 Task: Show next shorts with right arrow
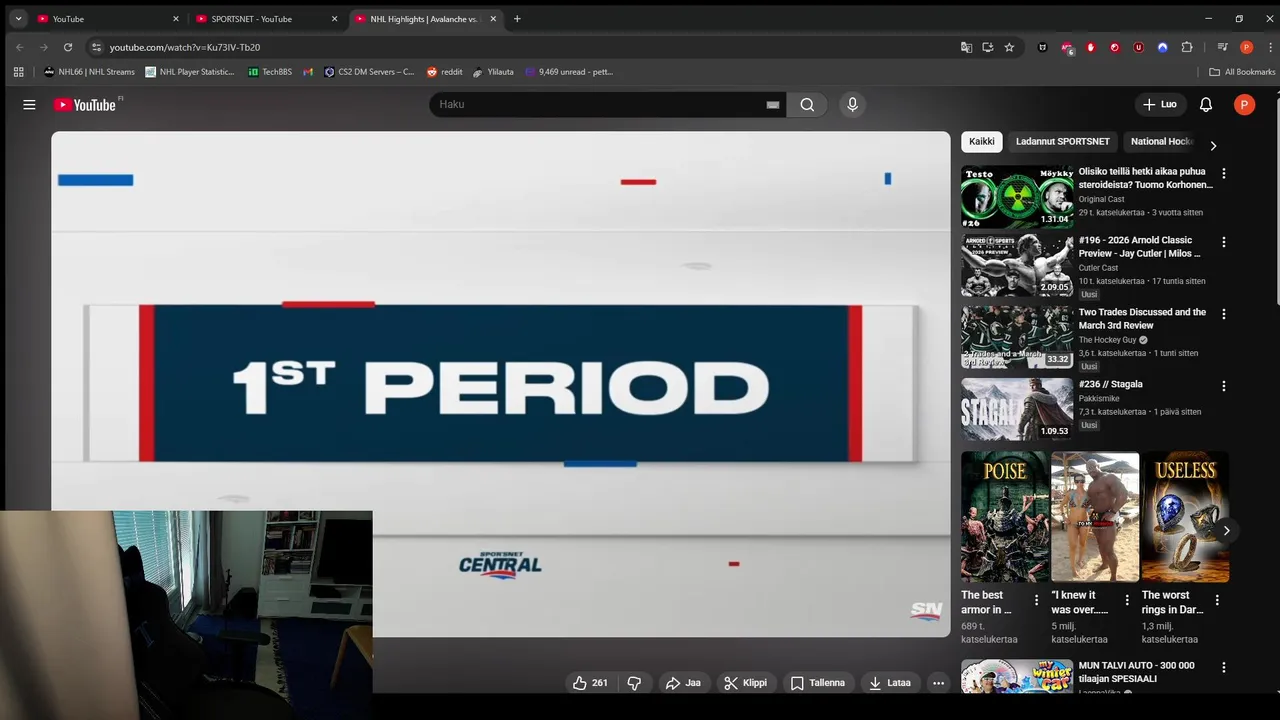(1226, 531)
